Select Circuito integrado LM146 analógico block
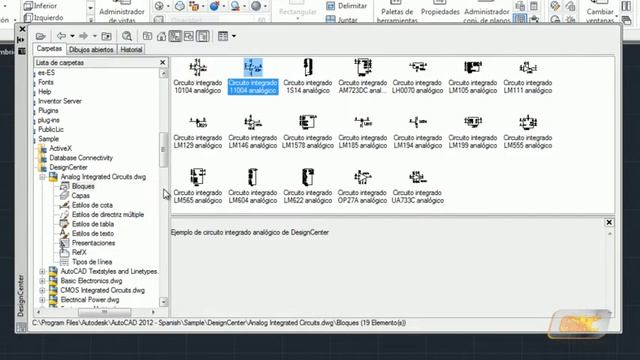This screenshot has height=360, width=640. (253, 132)
